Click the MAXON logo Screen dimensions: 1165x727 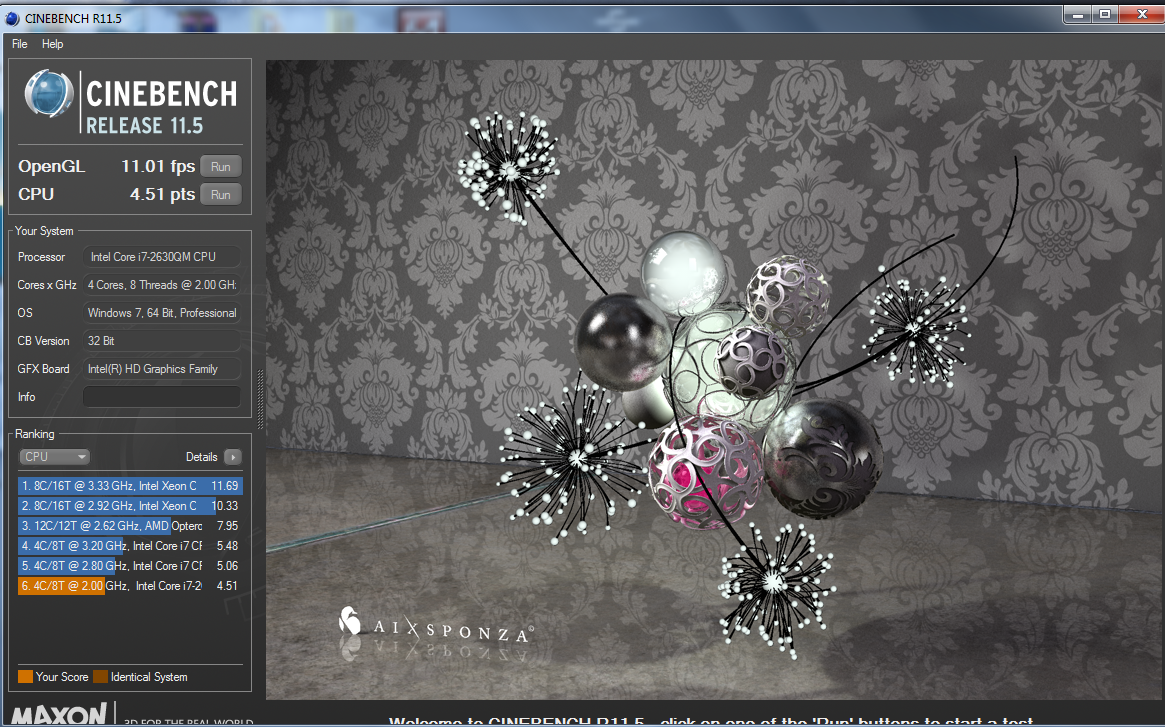click(59, 715)
